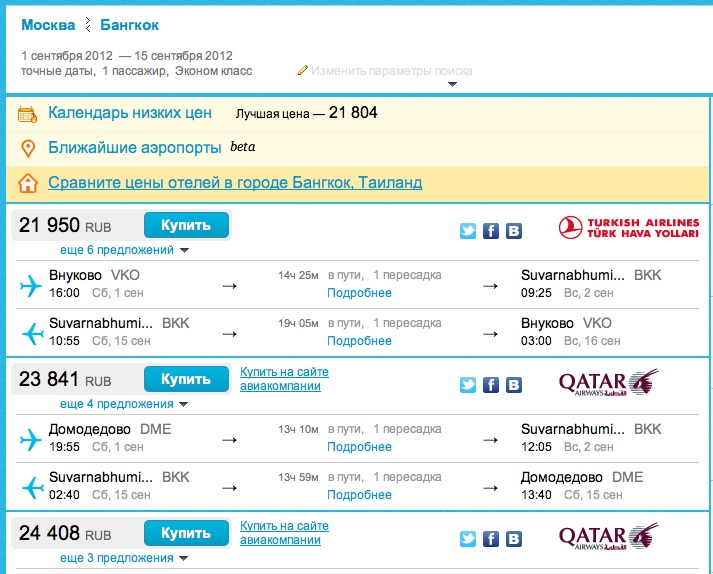Click the date range '1 сентября 2012 — 15 сентября 2012'
The image size is (713, 574).
(x=127, y=56)
